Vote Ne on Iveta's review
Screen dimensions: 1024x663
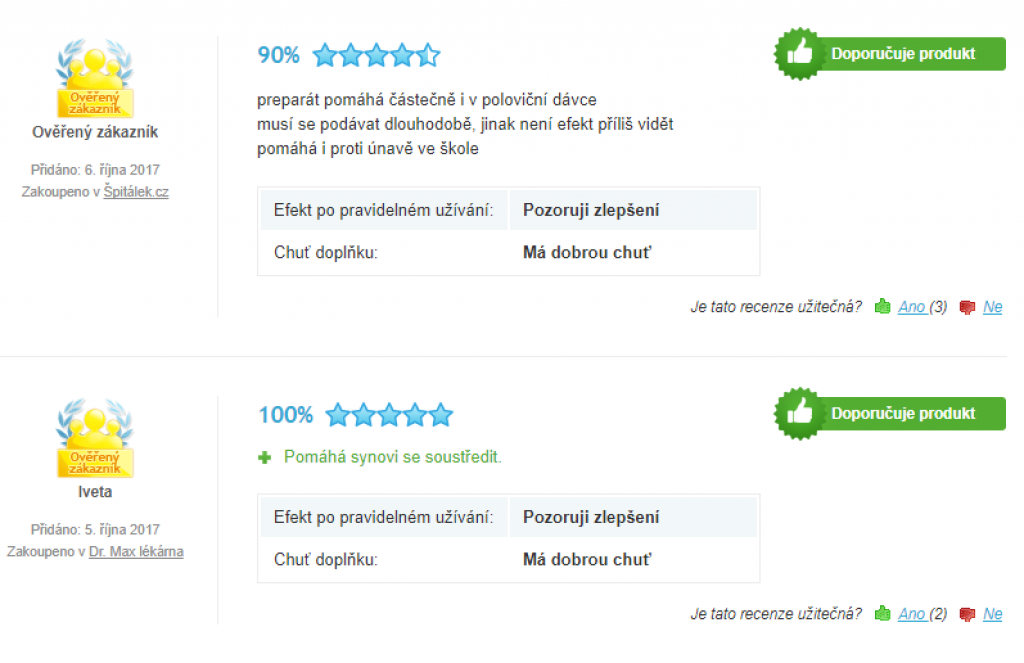[993, 613]
